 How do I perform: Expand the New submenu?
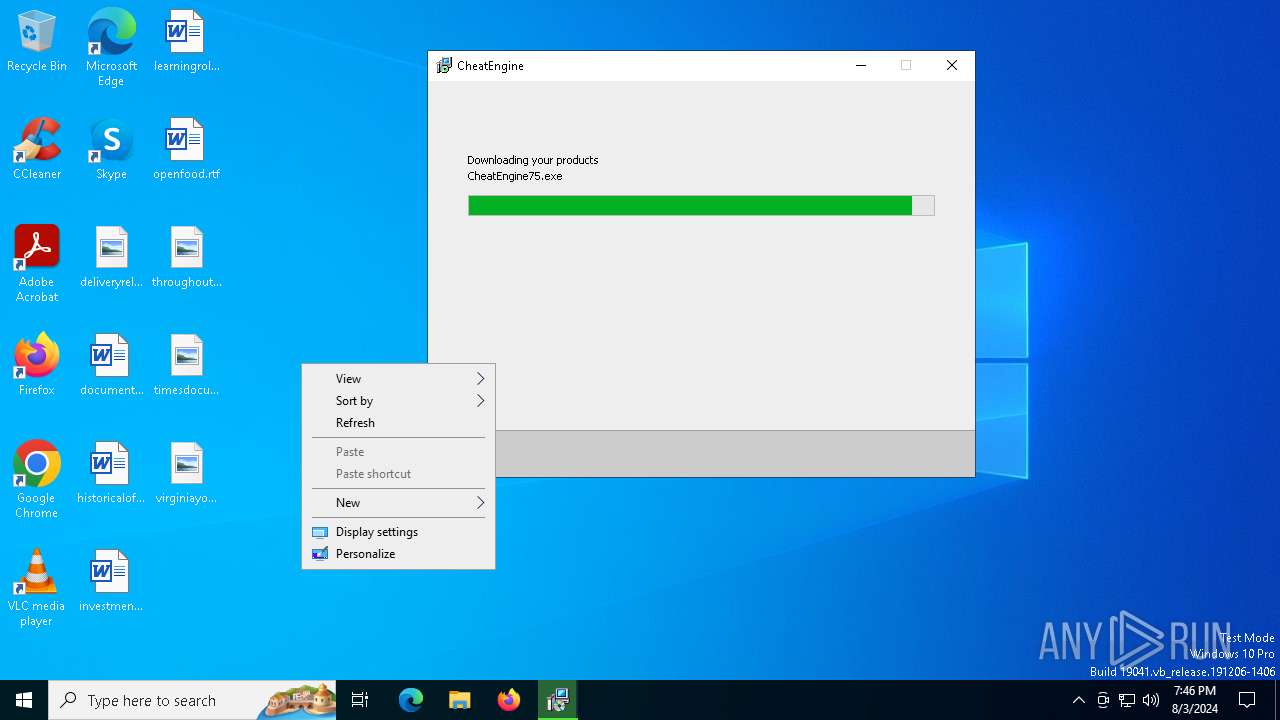[398, 503]
